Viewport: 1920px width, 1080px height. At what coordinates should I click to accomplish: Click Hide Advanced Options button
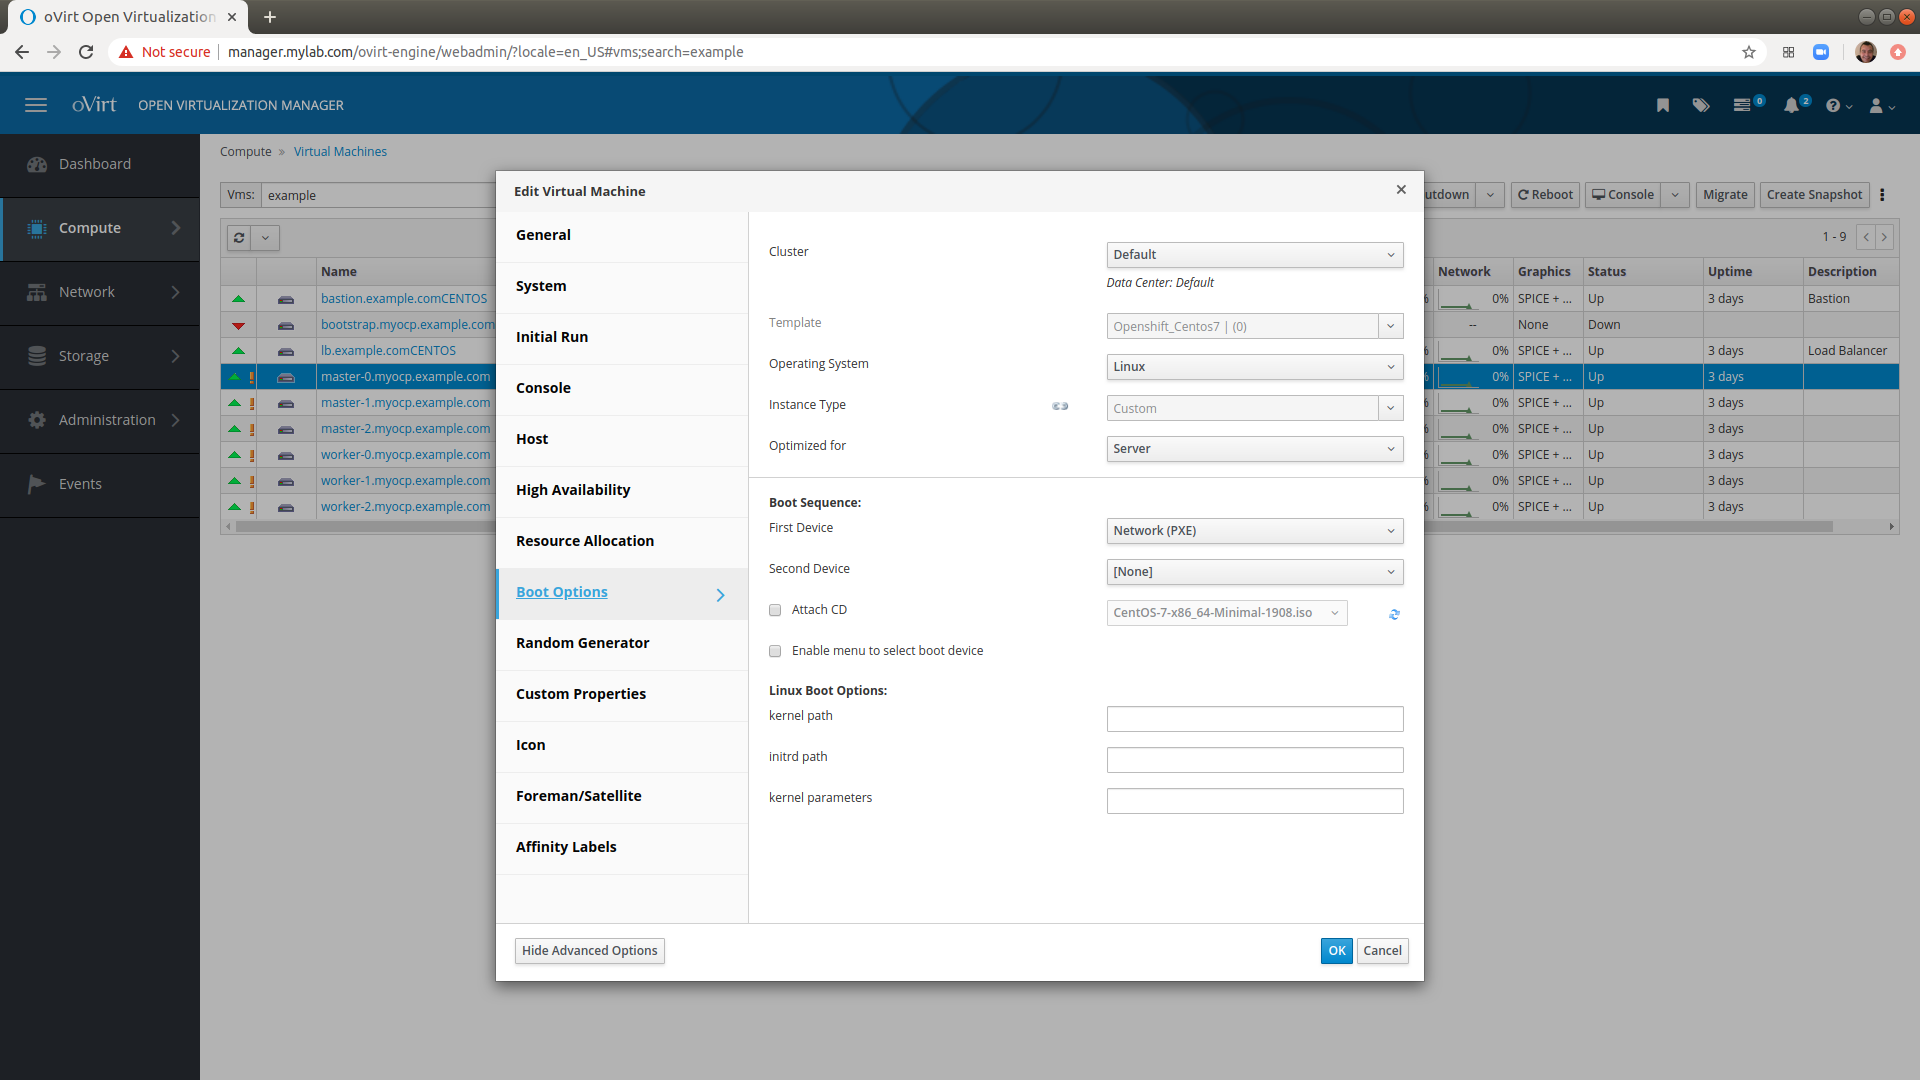589,951
